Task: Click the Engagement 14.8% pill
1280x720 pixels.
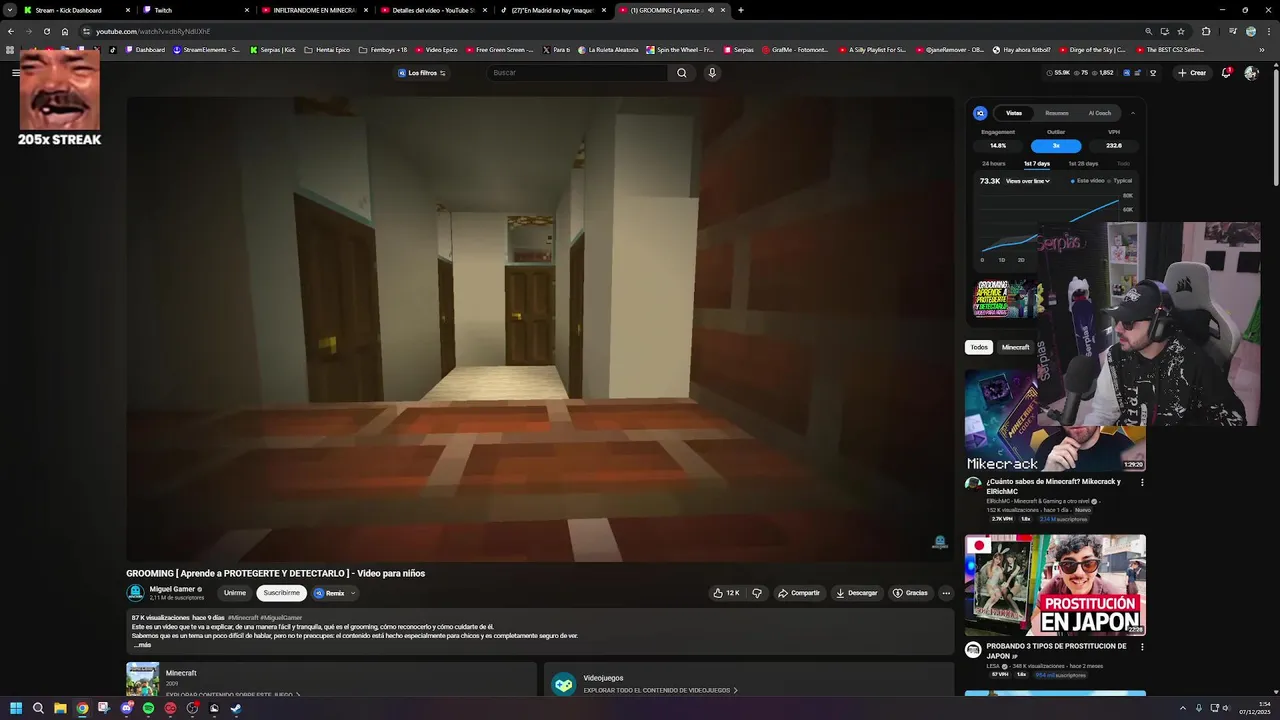Action: click(998, 146)
